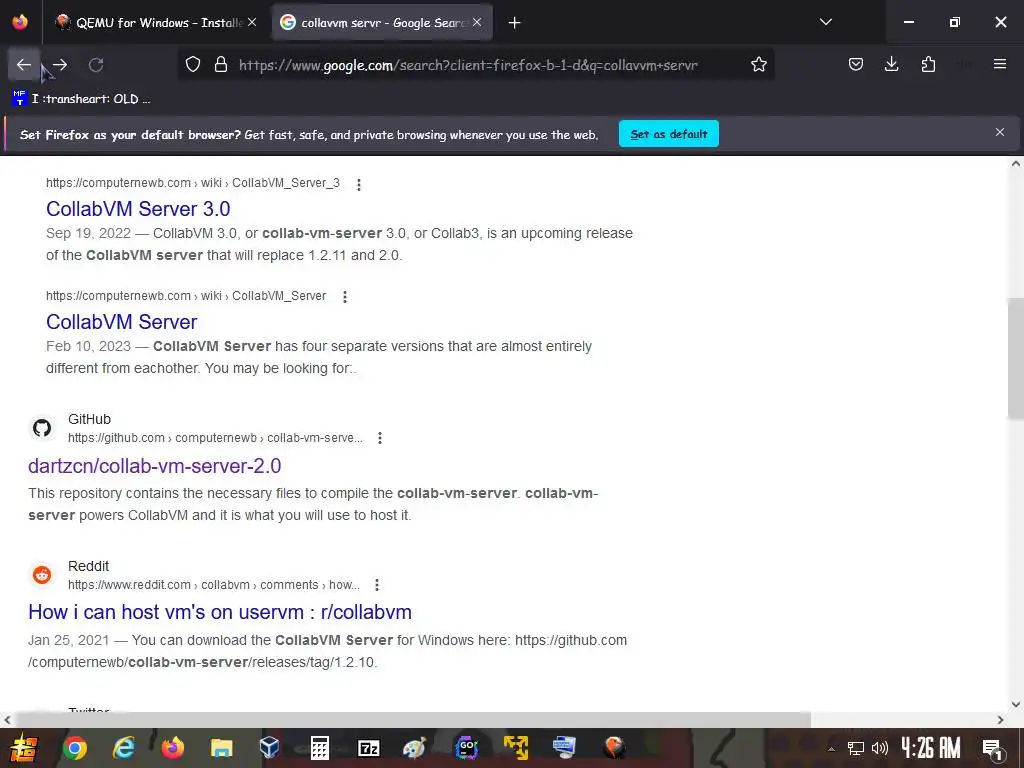Click the vertical scrollbar thumb
Viewport: 1024px width, 768px height.
coord(1016,360)
